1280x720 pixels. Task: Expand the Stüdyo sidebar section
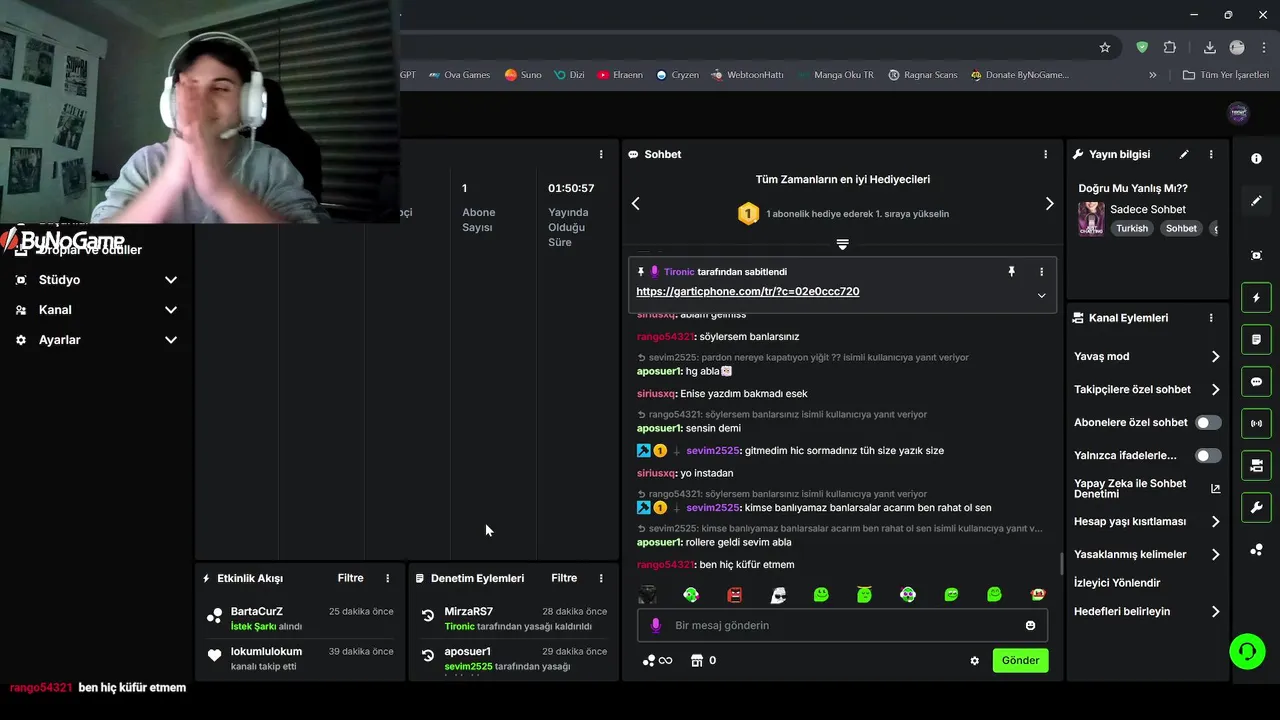96,280
